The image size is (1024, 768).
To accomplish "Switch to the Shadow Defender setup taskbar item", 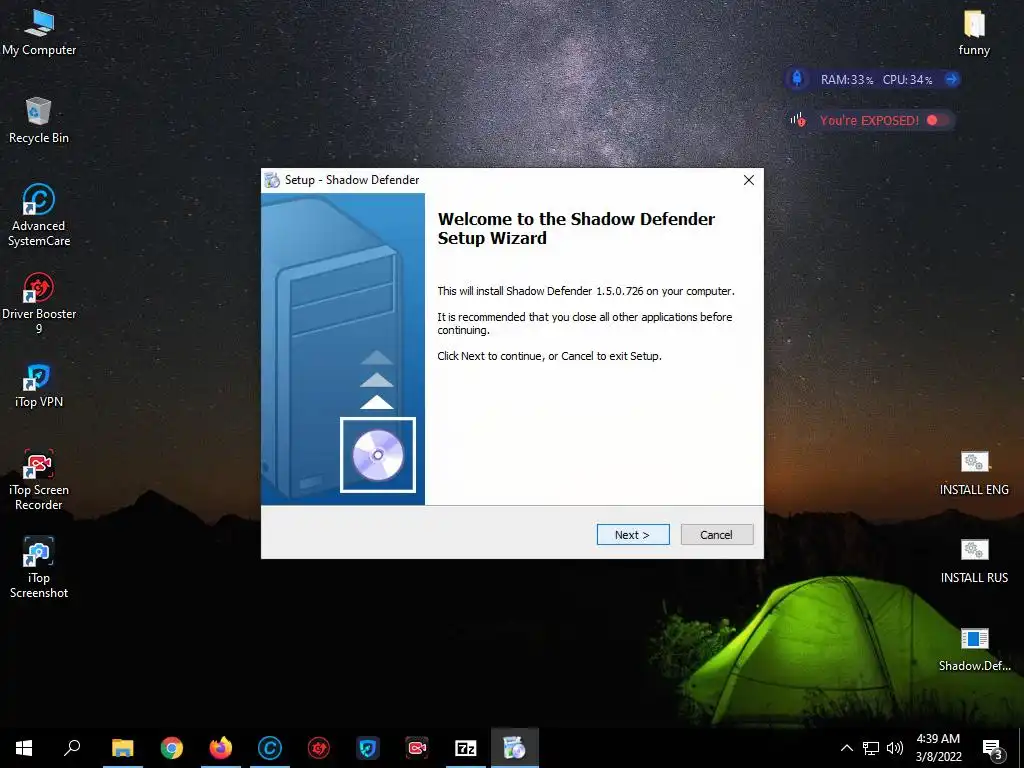I will (x=515, y=748).
